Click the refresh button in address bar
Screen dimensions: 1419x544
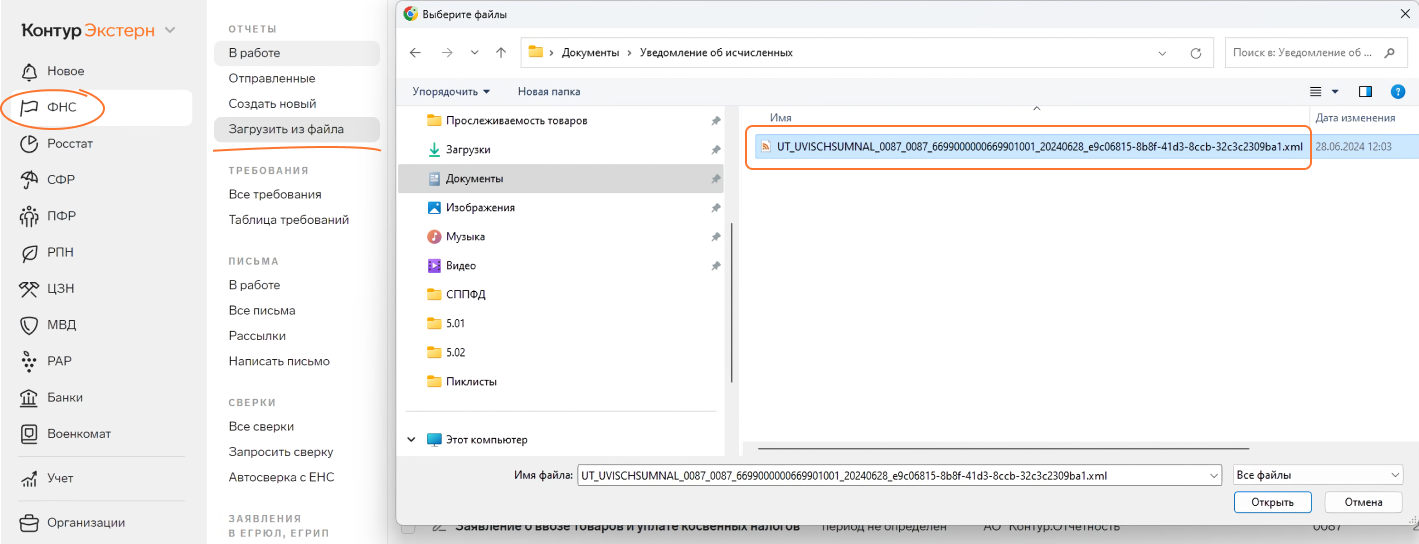[1195, 53]
